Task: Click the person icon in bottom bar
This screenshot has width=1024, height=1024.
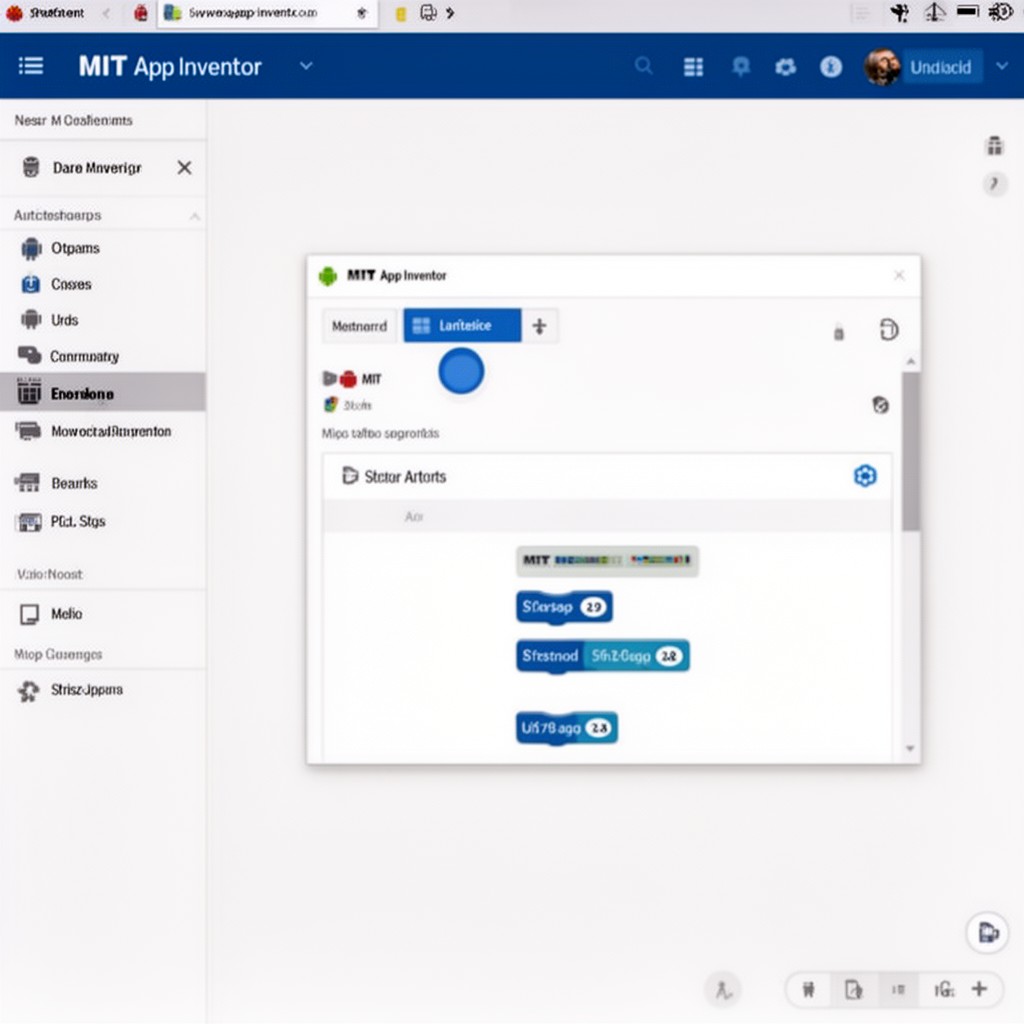Action: tap(723, 990)
